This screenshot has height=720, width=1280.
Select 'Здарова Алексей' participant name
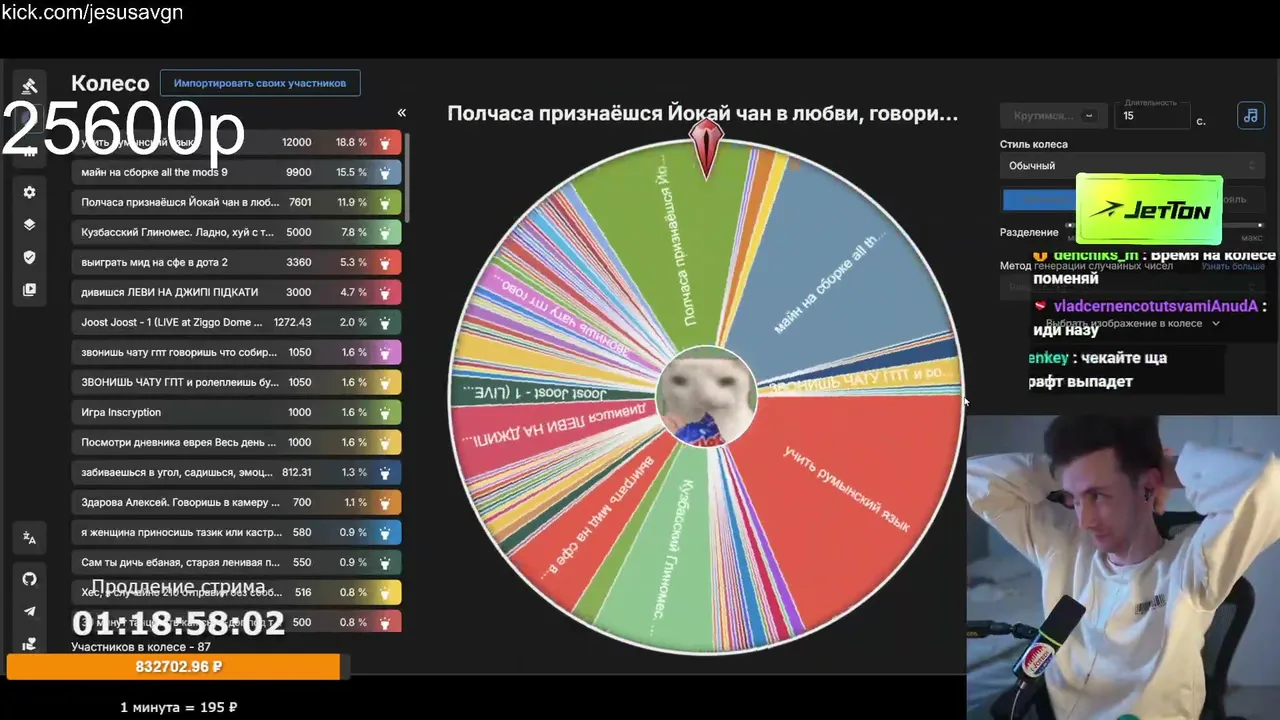tap(180, 502)
